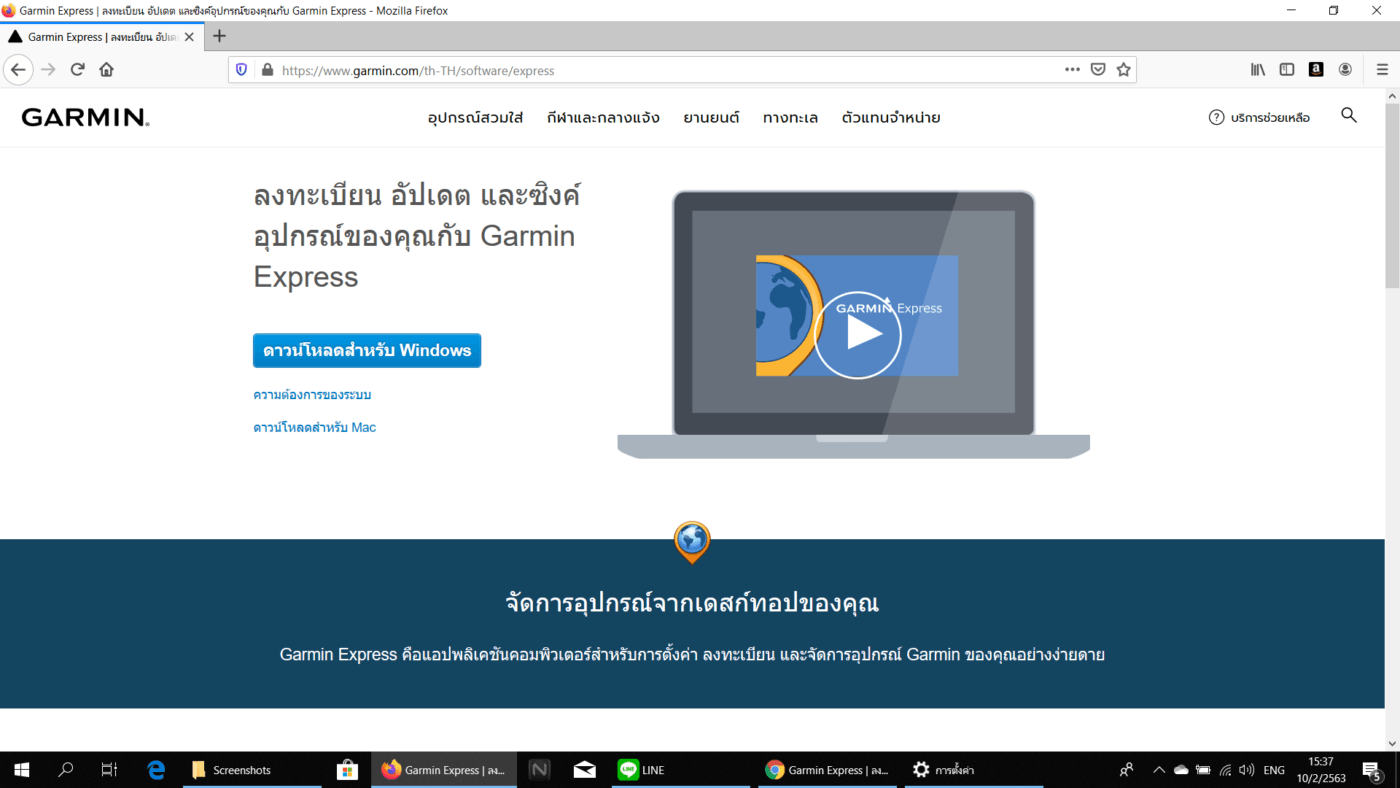
Task: Open Windows taskbar search
Action: tap(66, 770)
